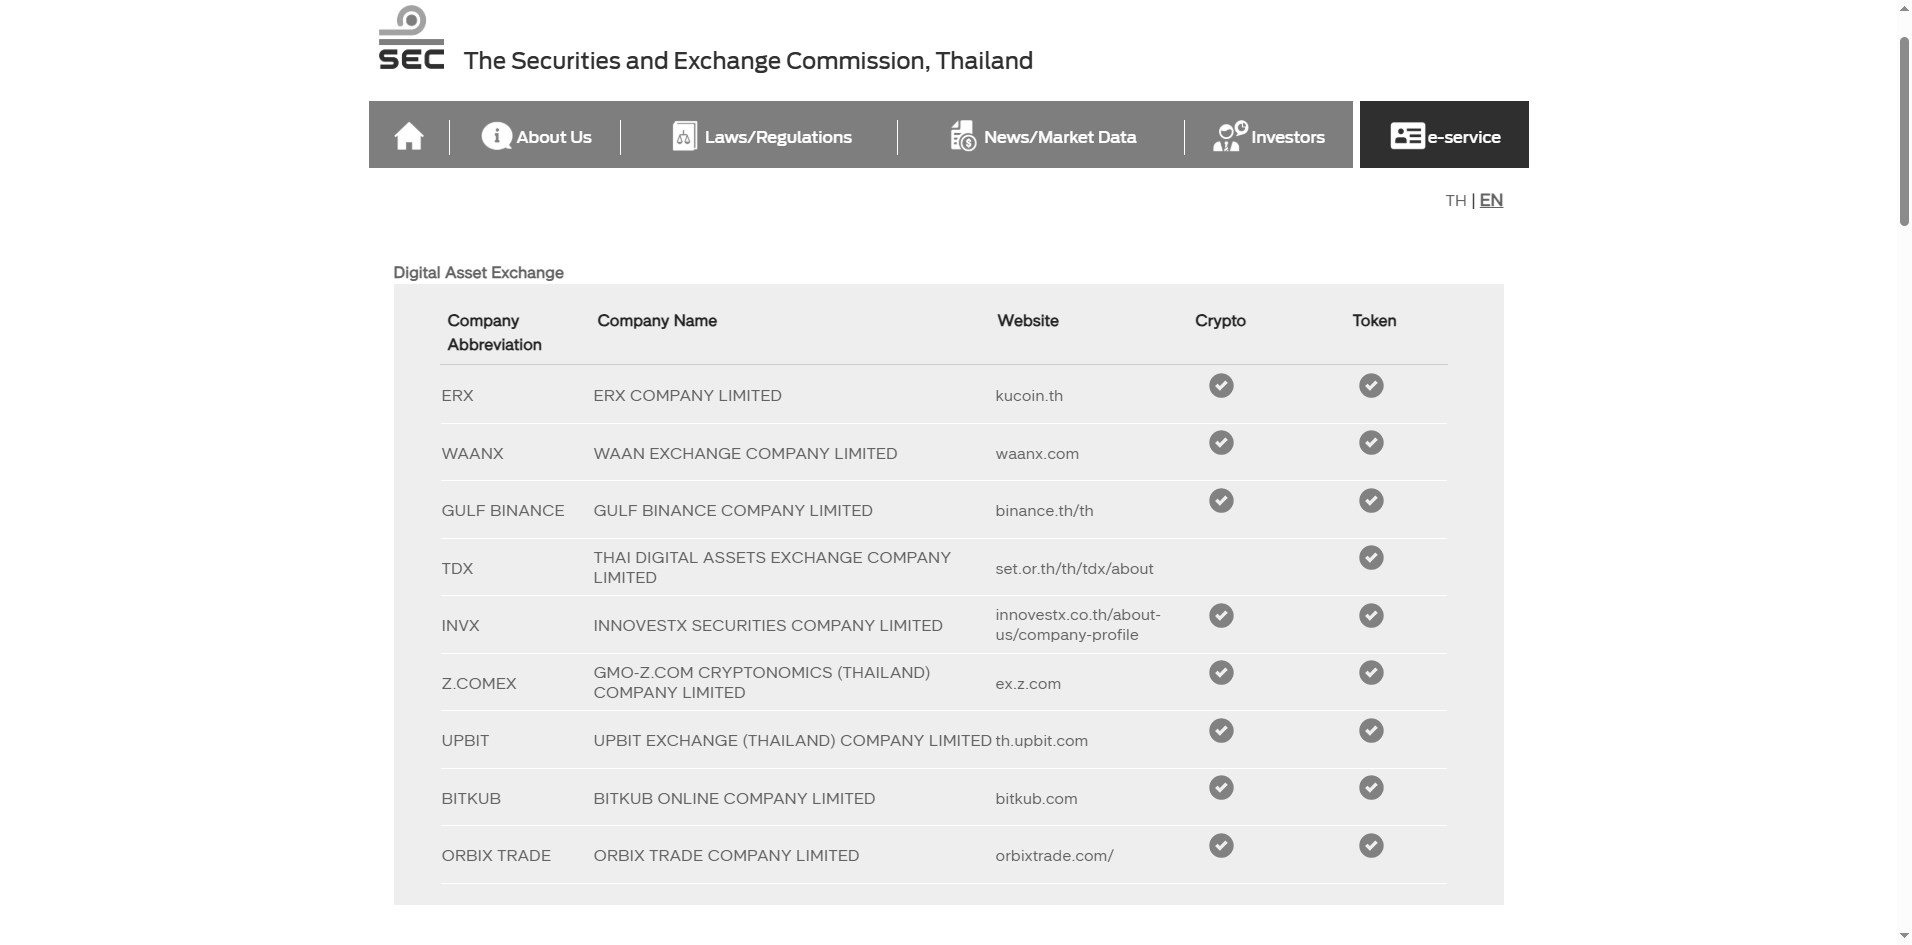Switch language to TH
This screenshot has height=945, width=1912.
point(1455,201)
